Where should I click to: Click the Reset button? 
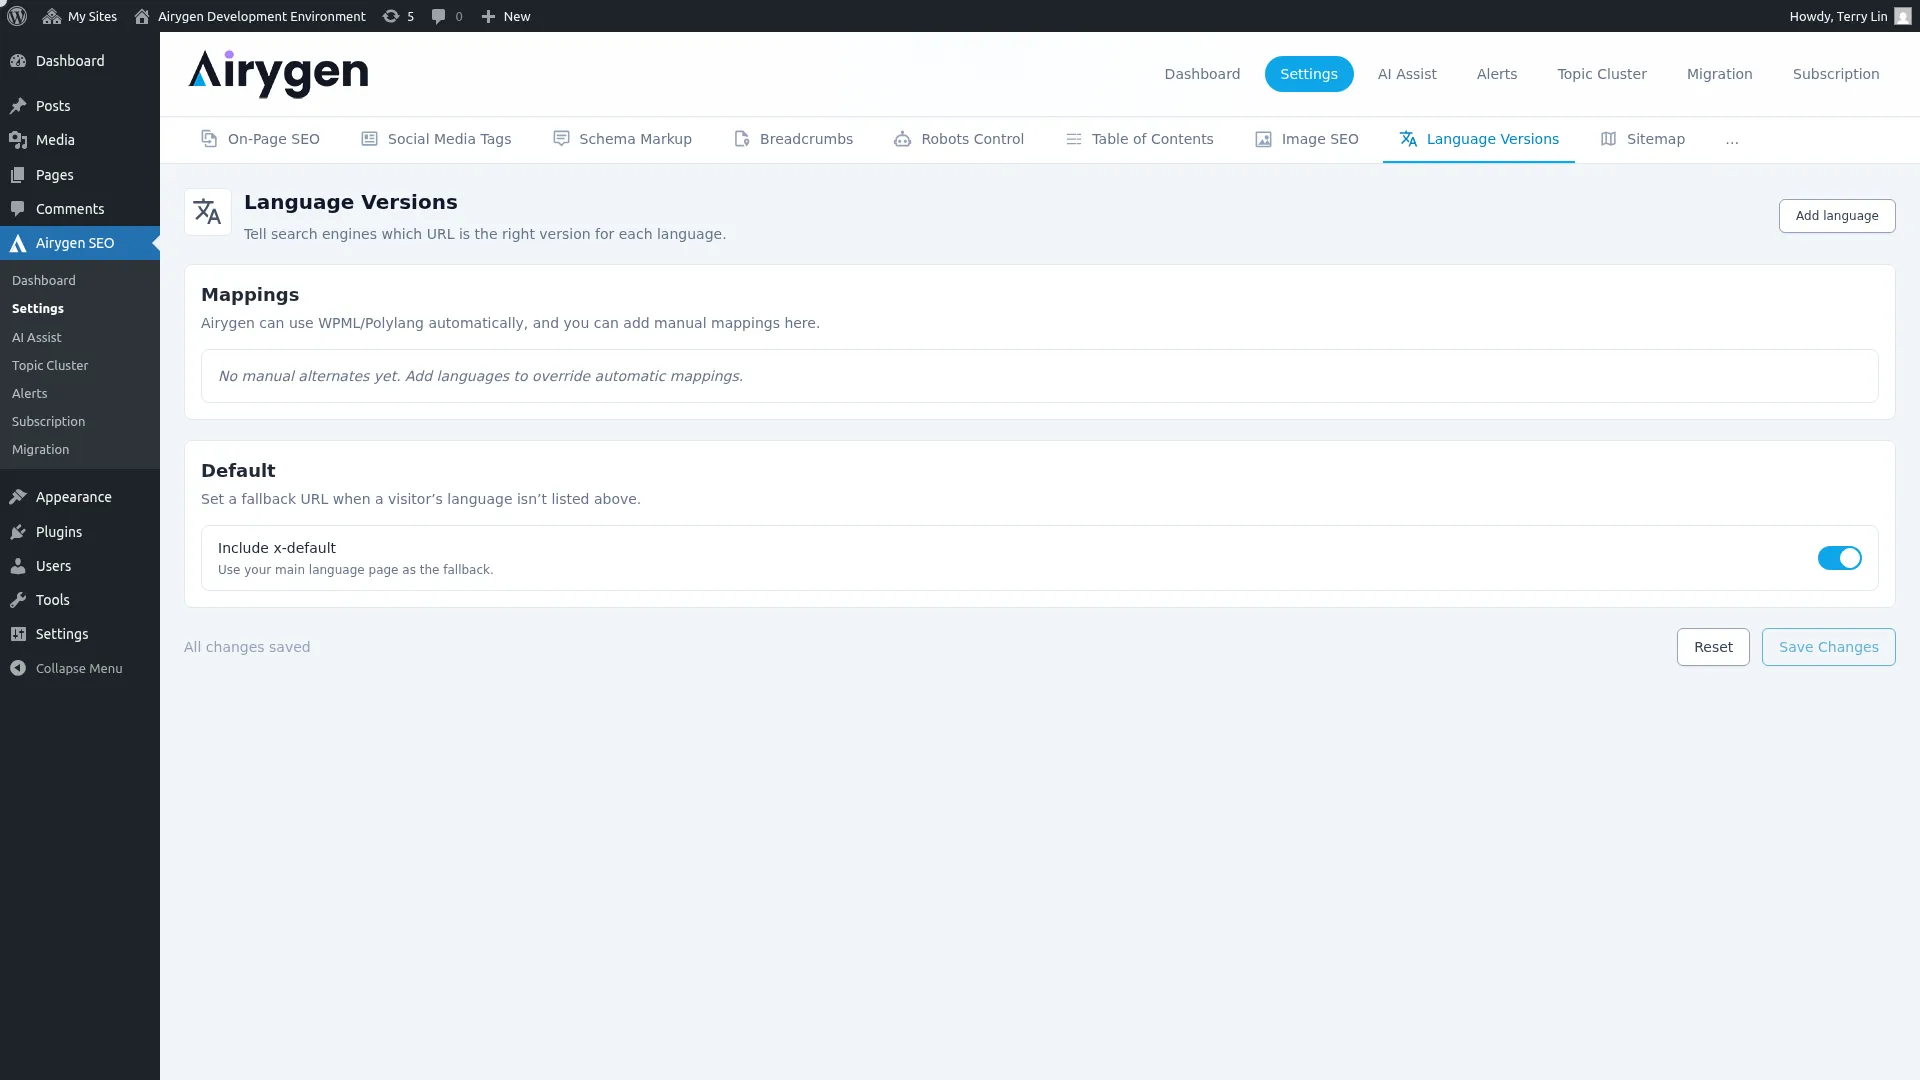point(1713,647)
